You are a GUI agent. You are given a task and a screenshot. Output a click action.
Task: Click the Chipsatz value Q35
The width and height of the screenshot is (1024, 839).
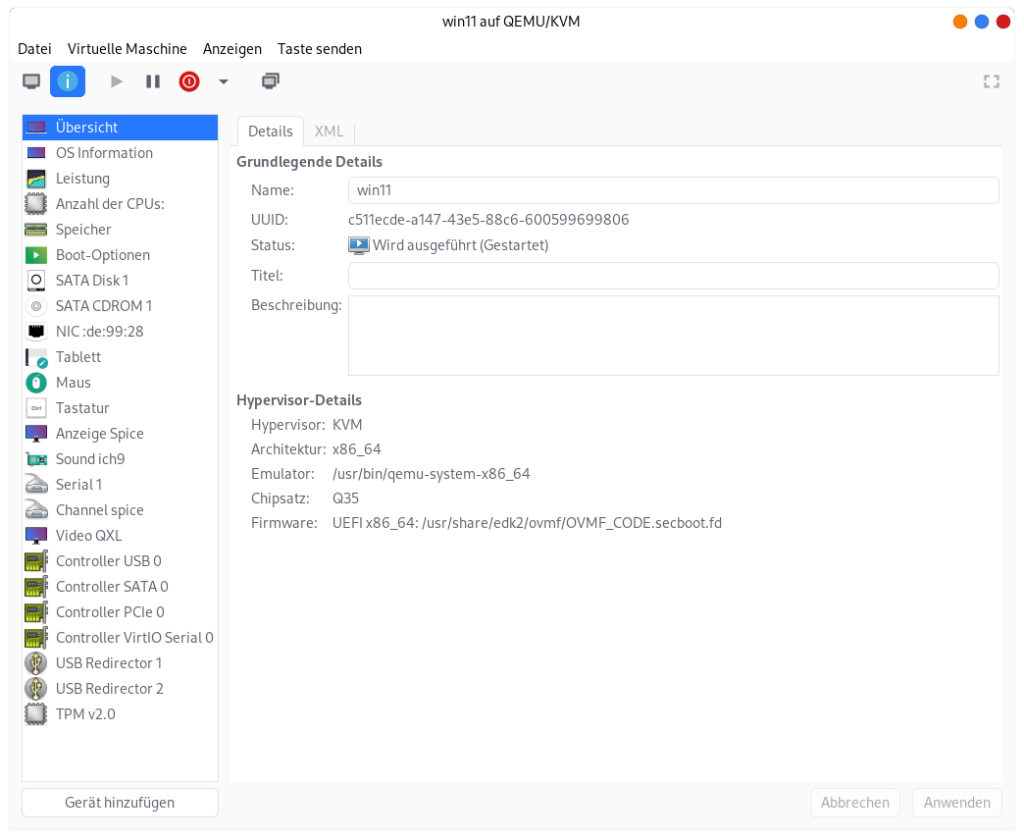click(345, 498)
